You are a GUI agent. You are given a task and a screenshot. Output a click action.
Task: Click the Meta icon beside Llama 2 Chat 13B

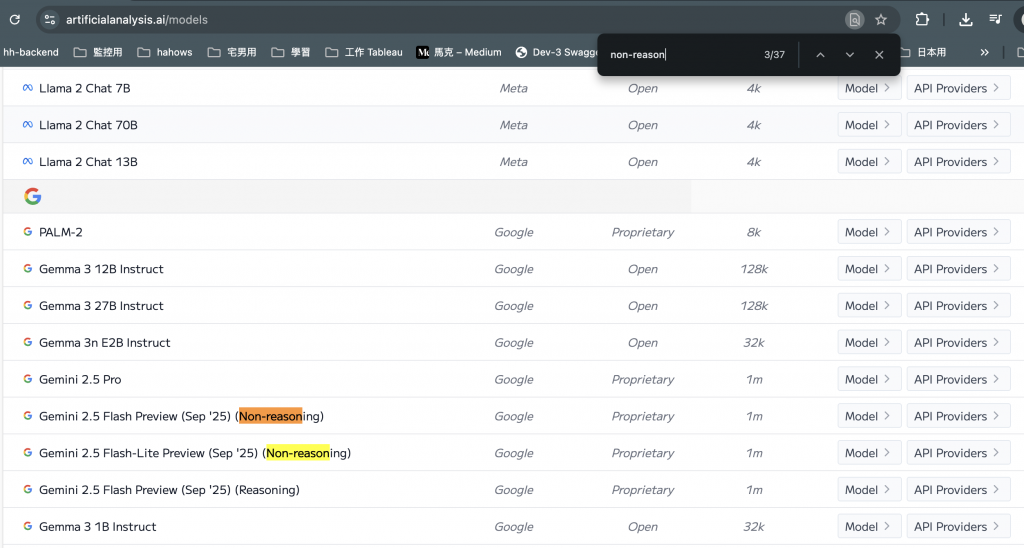pyautogui.click(x=27, y=161)
